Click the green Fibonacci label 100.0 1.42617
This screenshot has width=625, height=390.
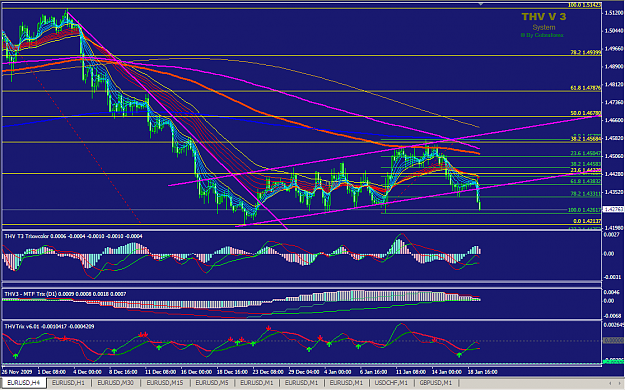584,210
